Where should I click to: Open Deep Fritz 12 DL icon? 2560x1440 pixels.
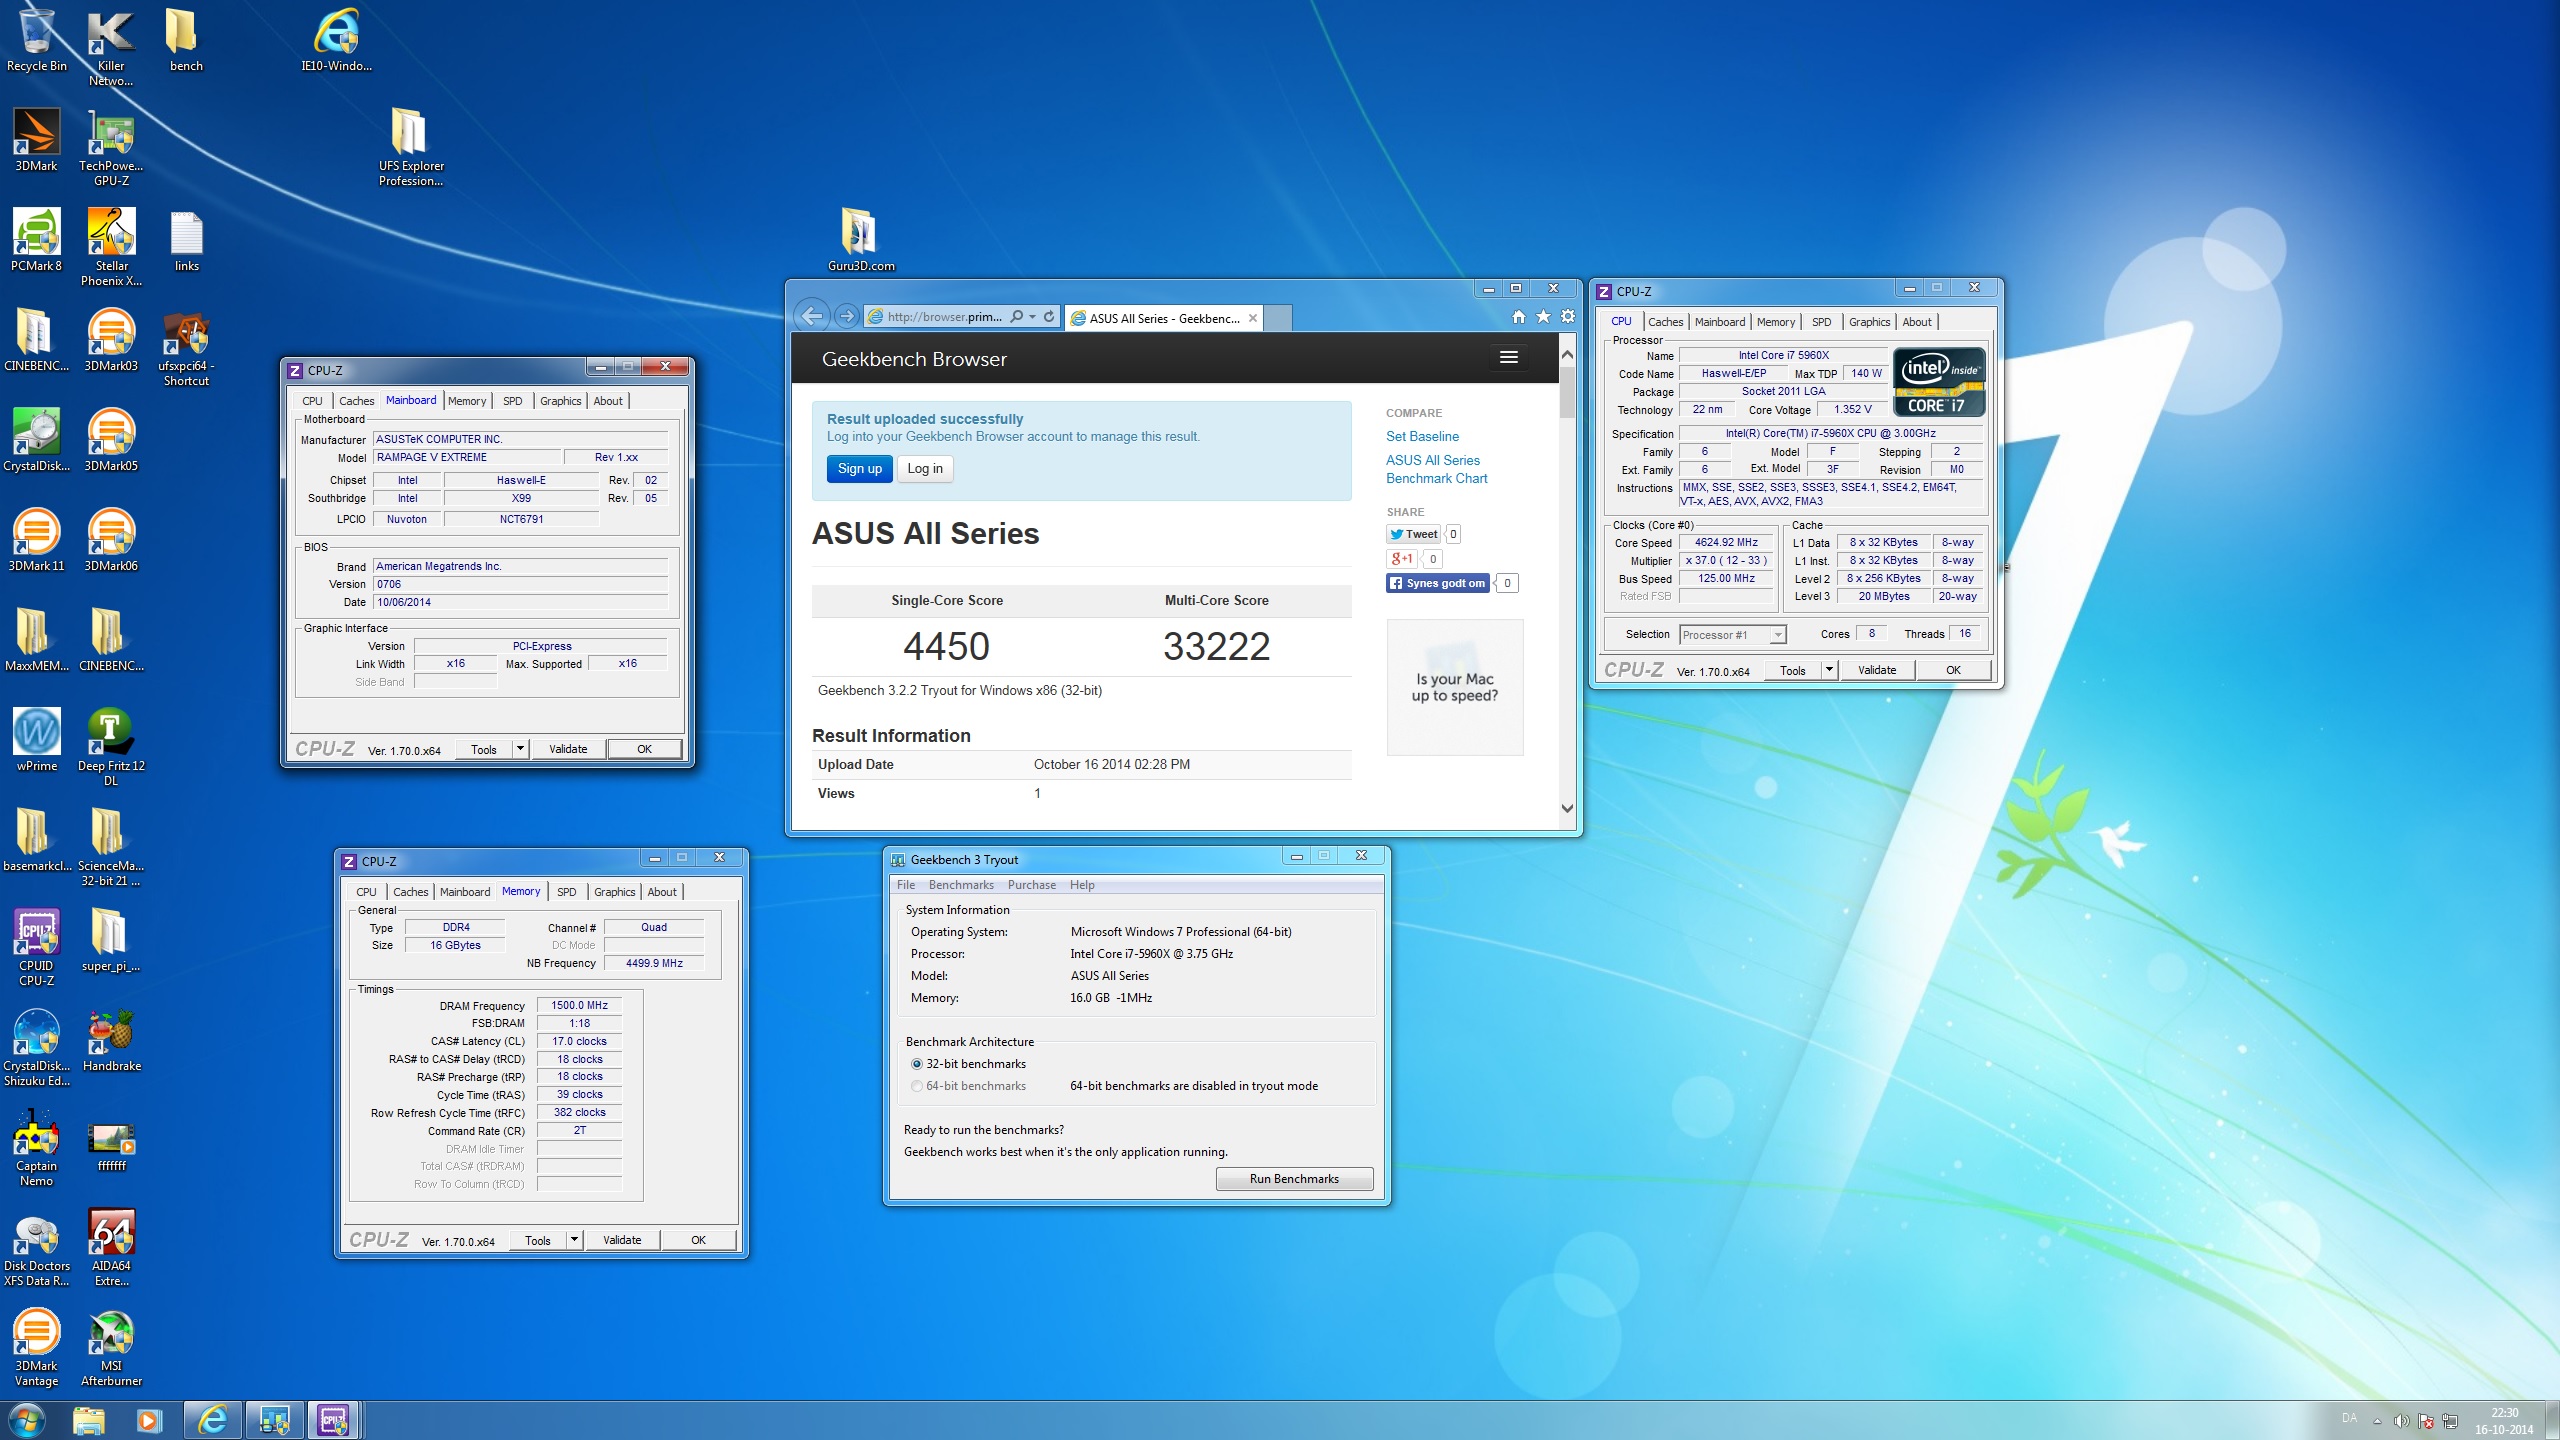pos(111,748)
